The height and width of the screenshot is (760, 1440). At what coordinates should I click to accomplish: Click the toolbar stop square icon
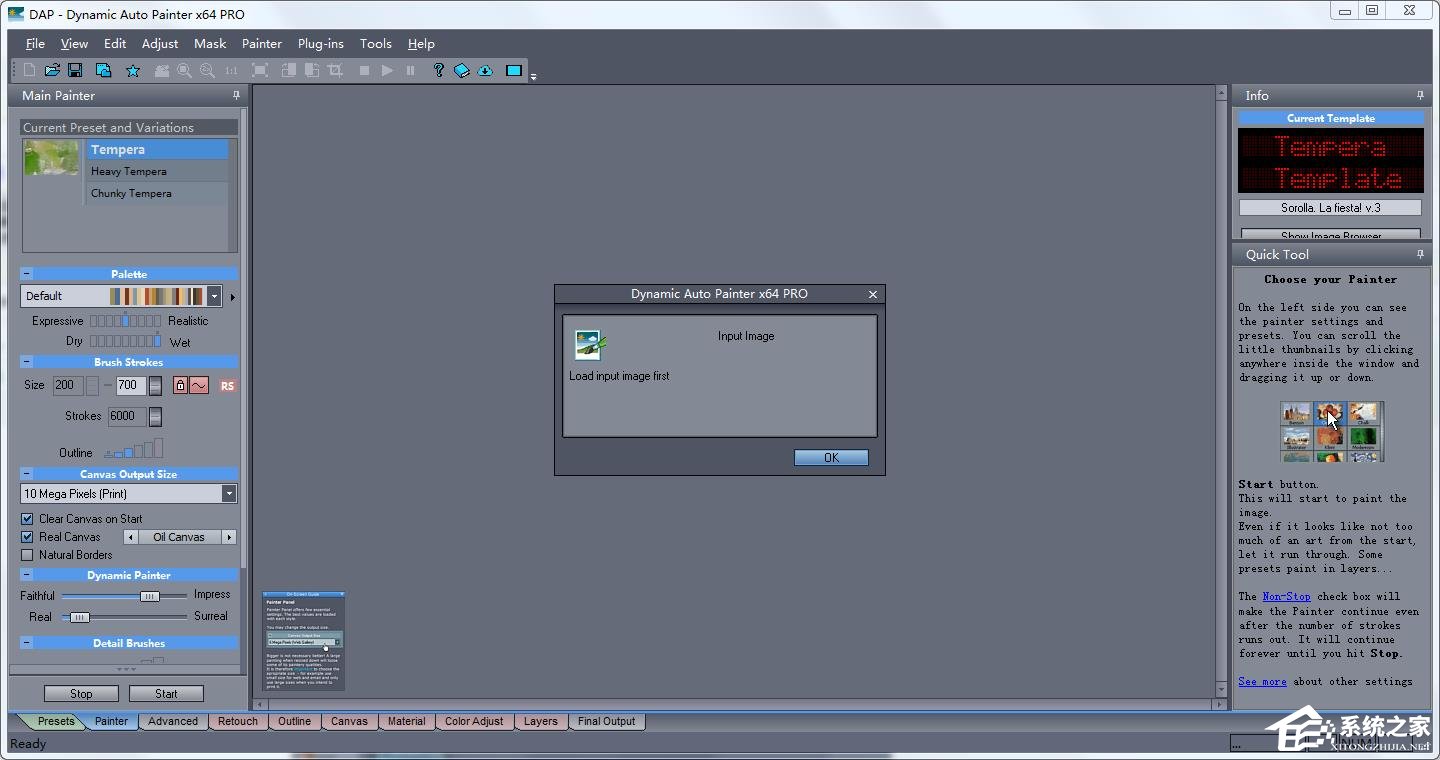tap(364, 70)
